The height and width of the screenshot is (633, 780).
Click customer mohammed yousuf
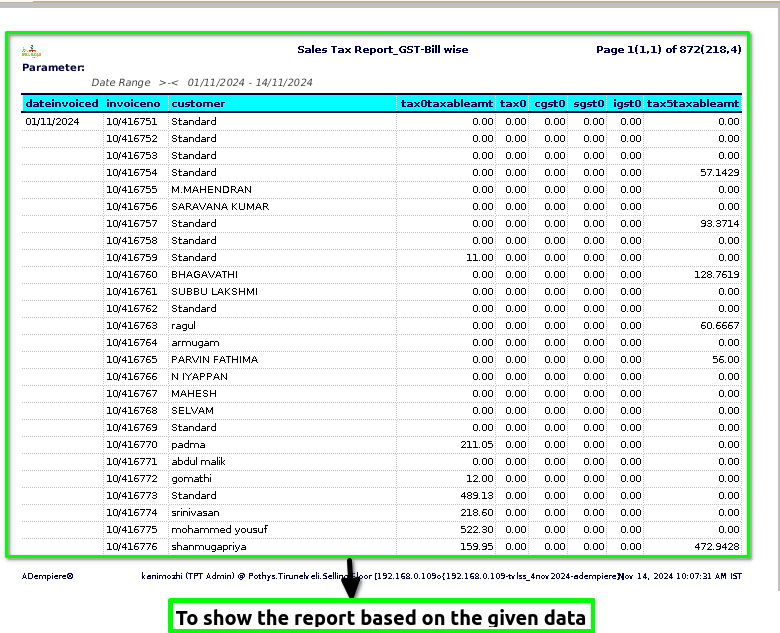coord(219,529)
